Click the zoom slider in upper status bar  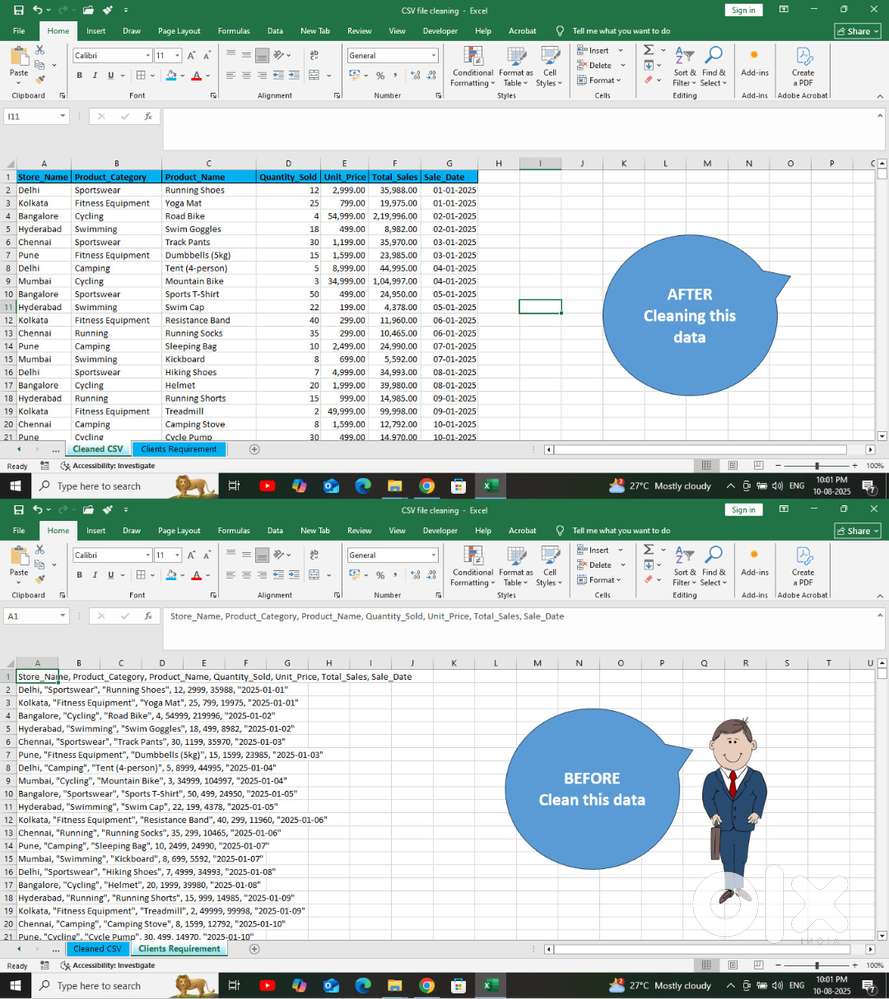coord(817,466)
